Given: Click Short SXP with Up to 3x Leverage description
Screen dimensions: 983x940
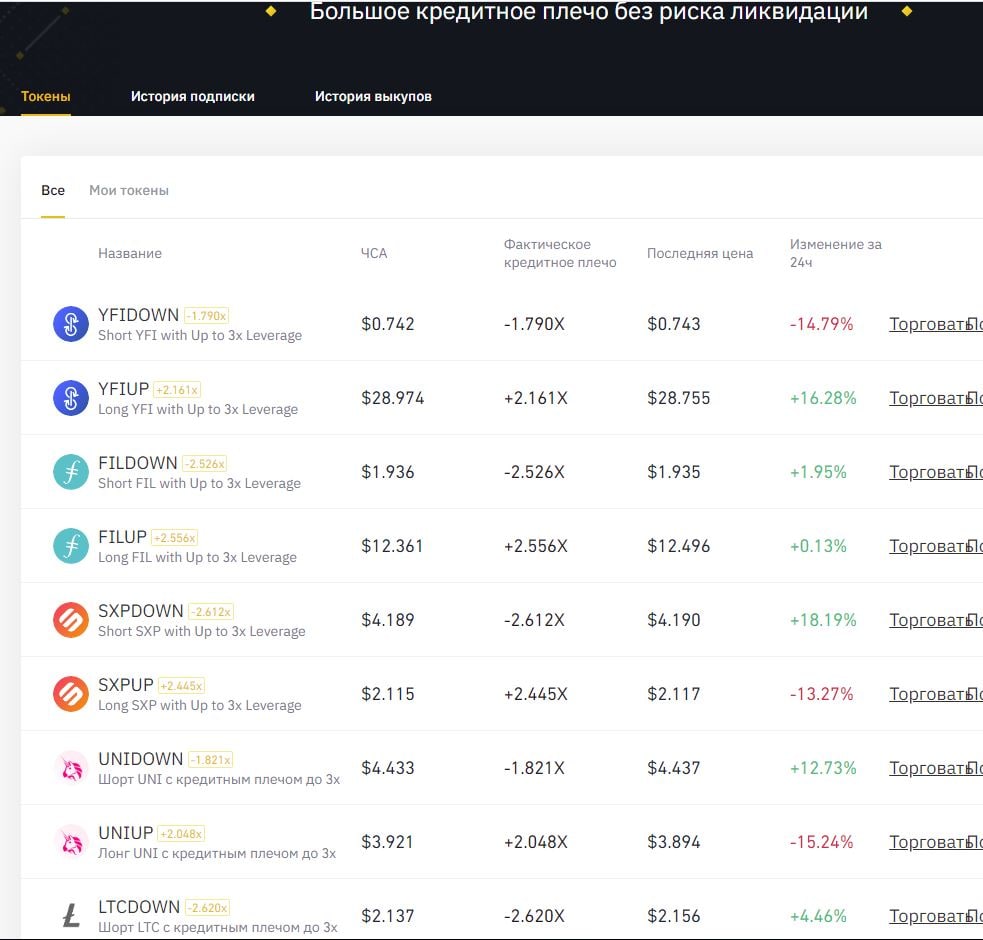Looking at the screenshot, I should (x=202, y=631).
